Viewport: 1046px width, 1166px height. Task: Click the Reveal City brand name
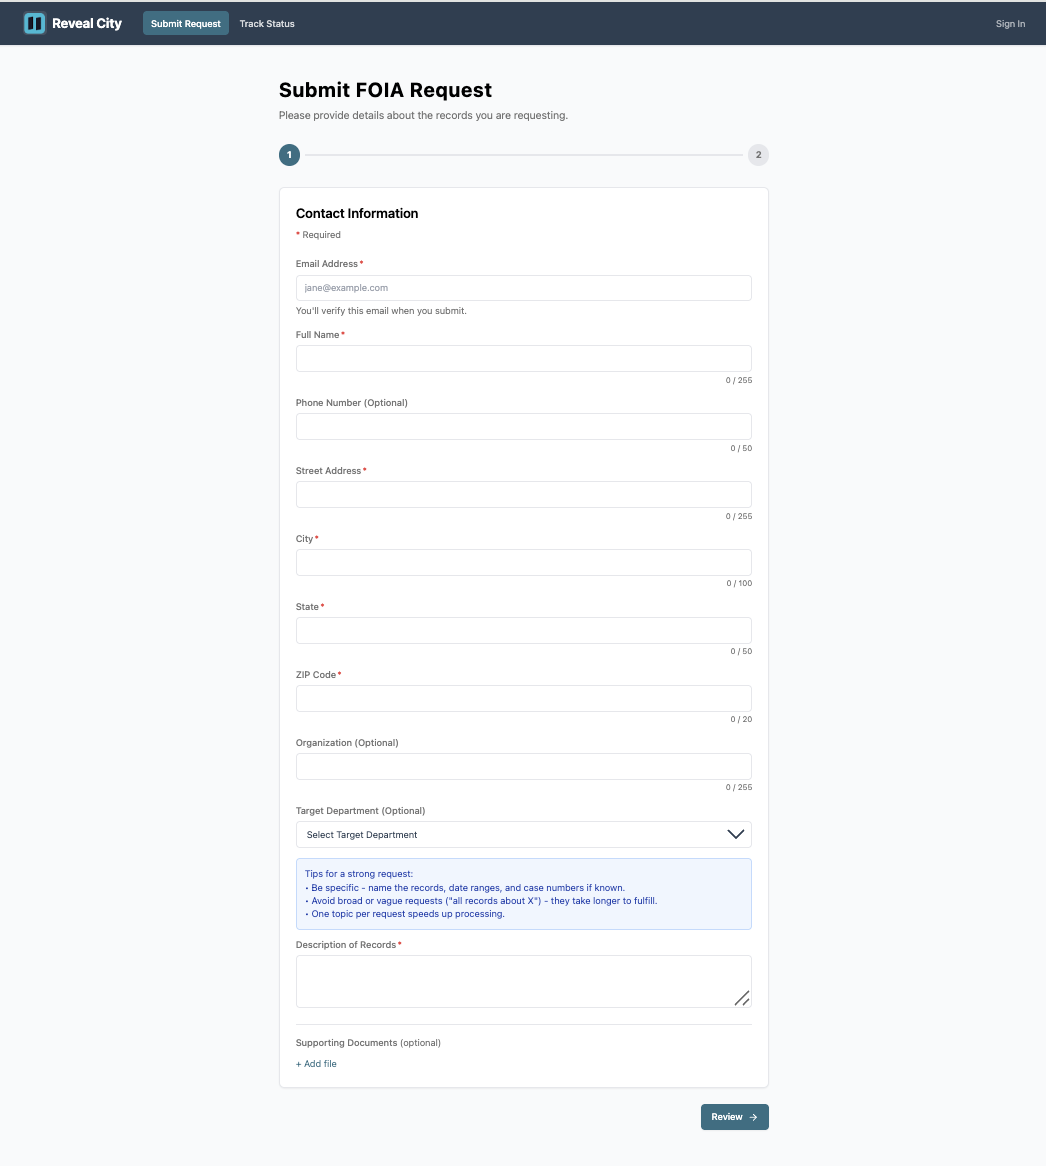tap(87, 24)
